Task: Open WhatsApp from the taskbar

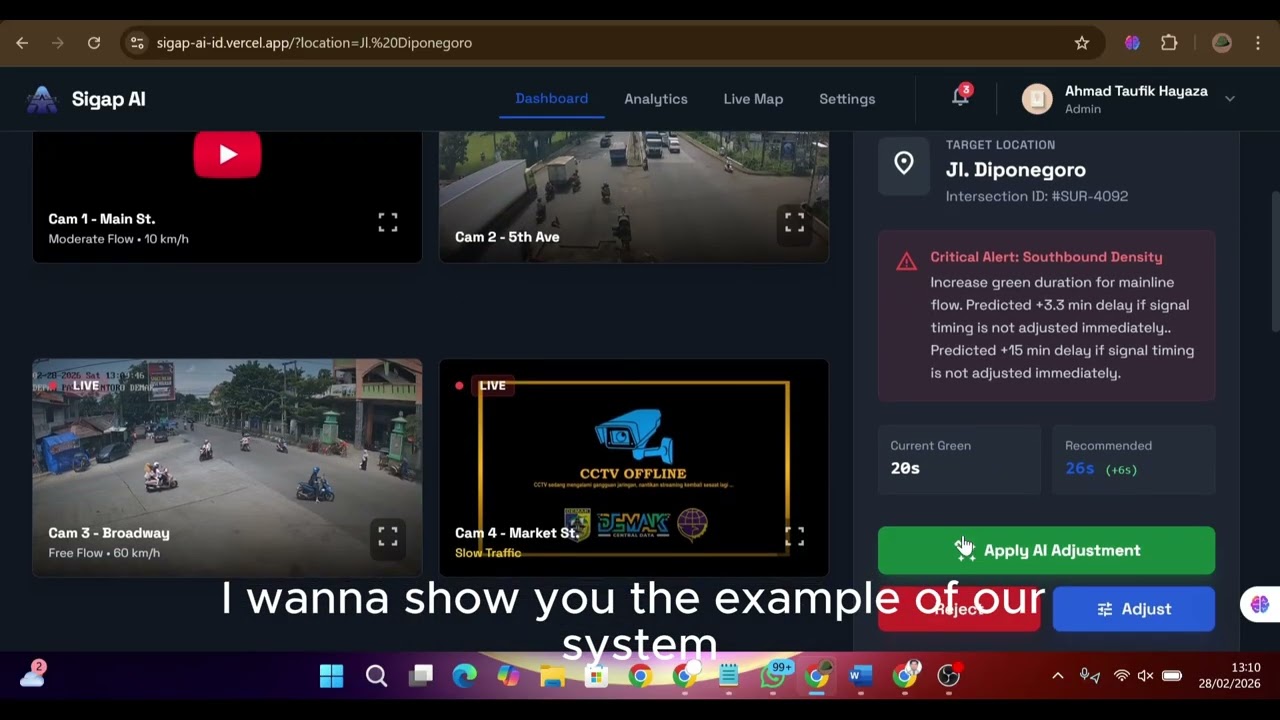Action: (x=773, y=677)
